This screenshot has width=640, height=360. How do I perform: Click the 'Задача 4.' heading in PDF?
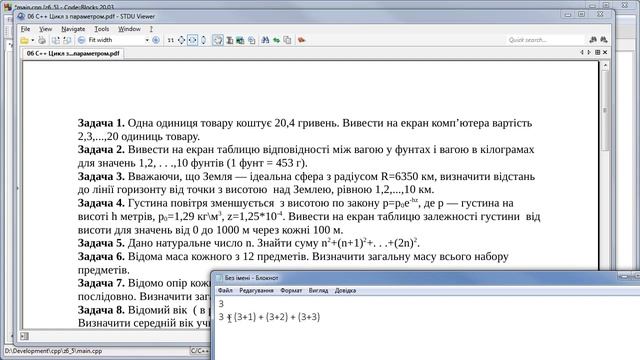(x=101, y=203)
